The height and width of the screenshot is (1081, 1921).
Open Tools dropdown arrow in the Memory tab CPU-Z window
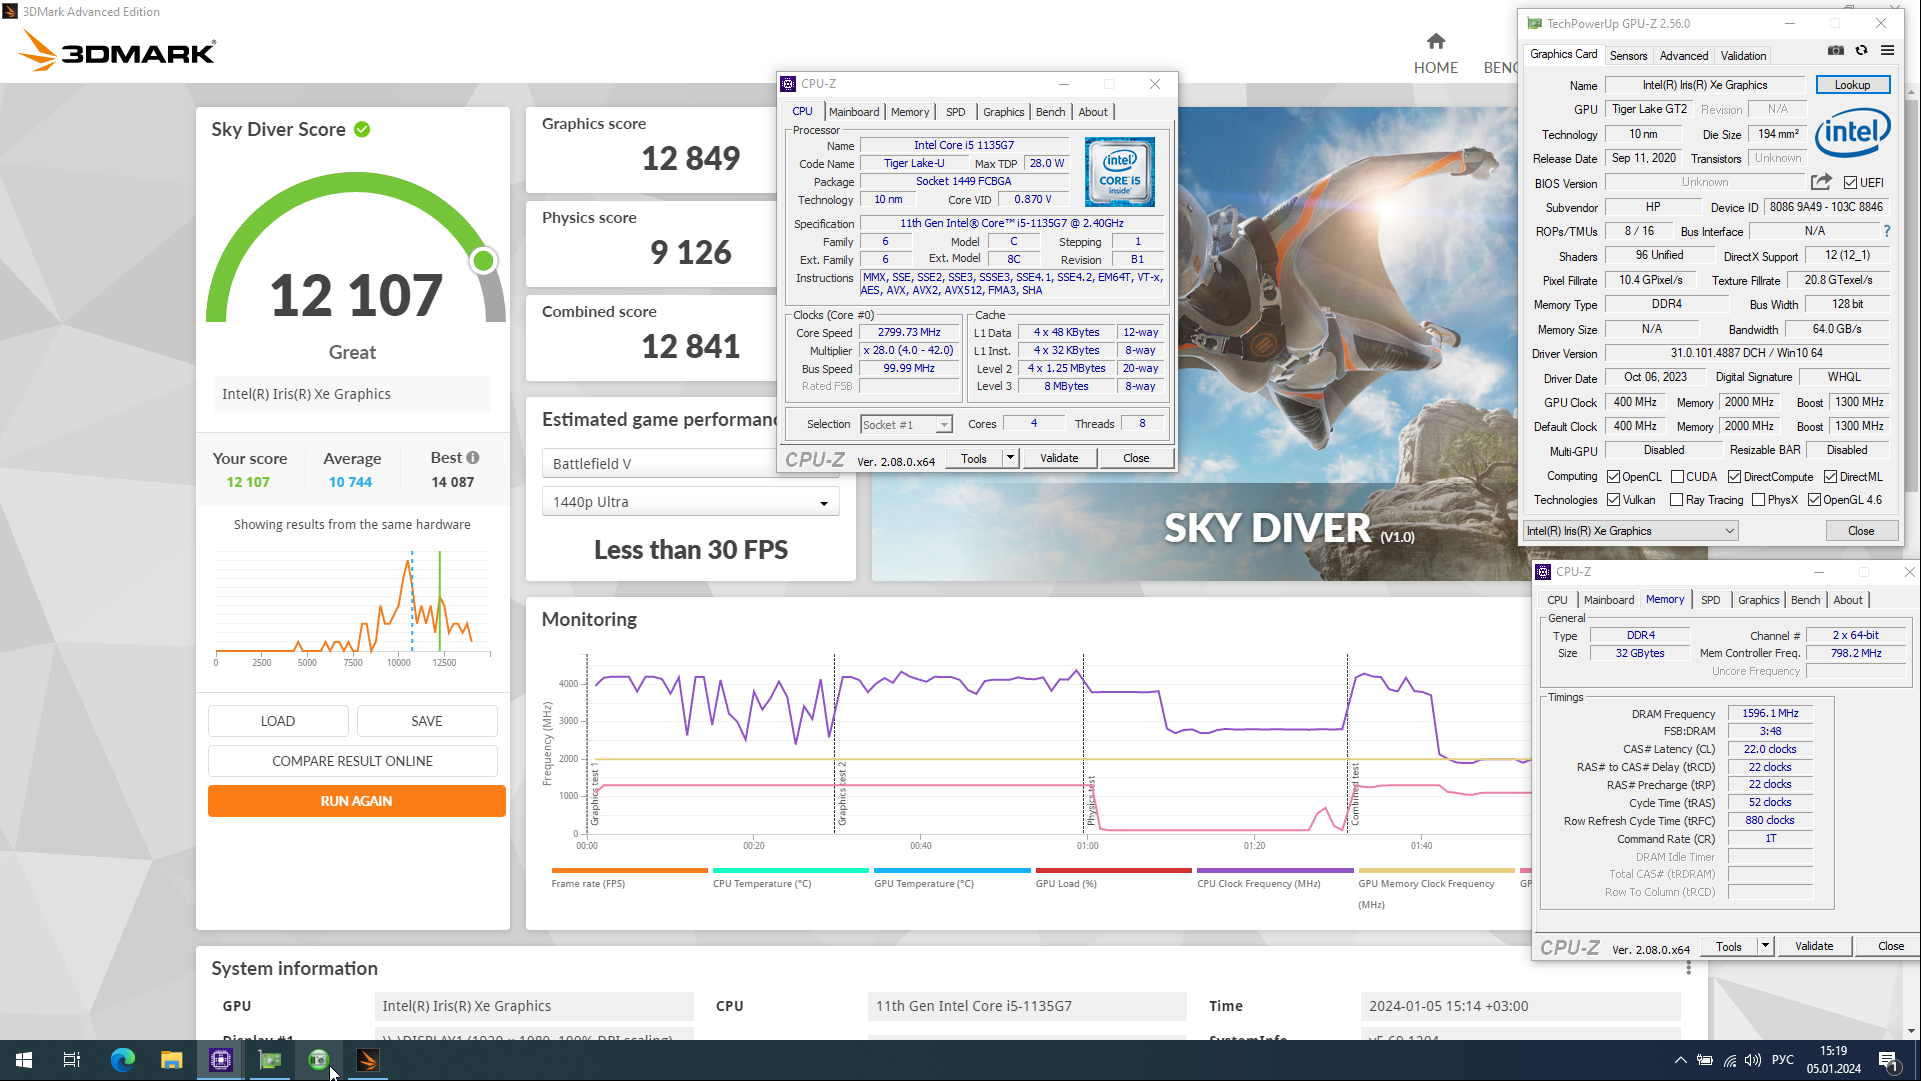[1765, 946]
